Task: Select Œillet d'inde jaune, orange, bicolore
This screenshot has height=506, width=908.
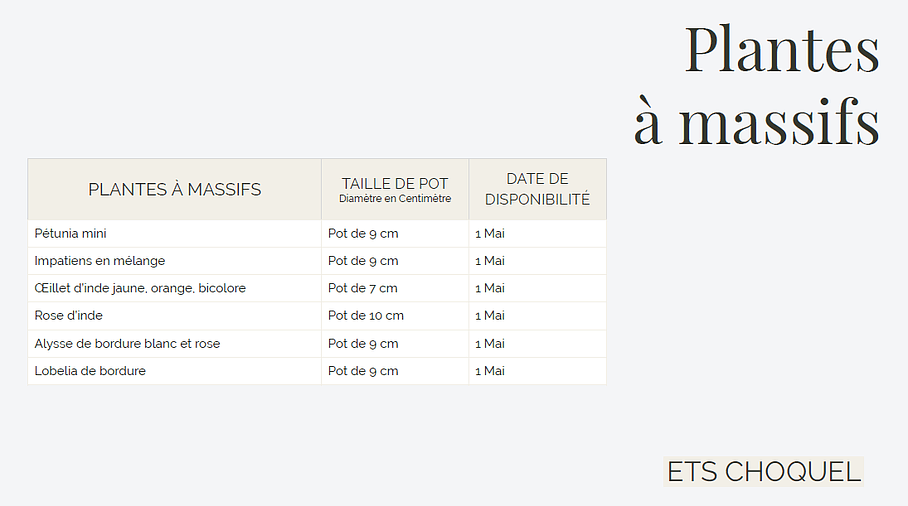Action: 140,288
